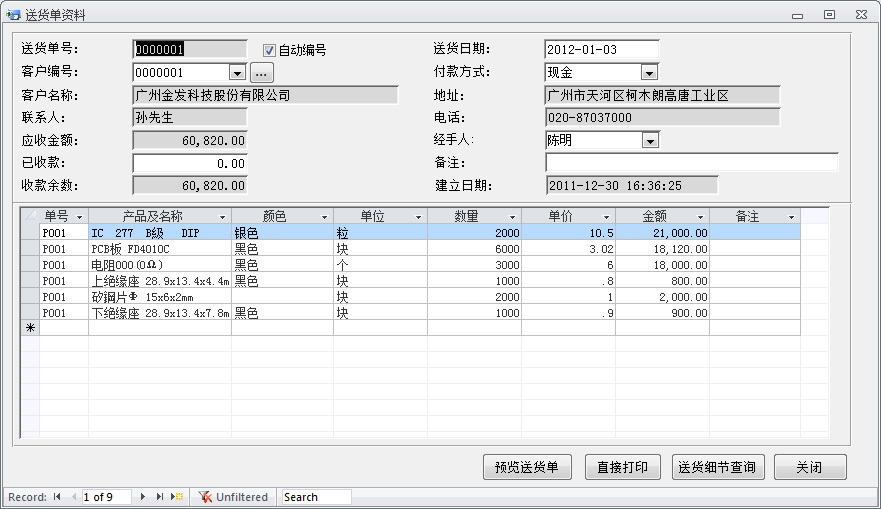Click the 数量 column header
The image size is (881, 509).
coord(465,216)
